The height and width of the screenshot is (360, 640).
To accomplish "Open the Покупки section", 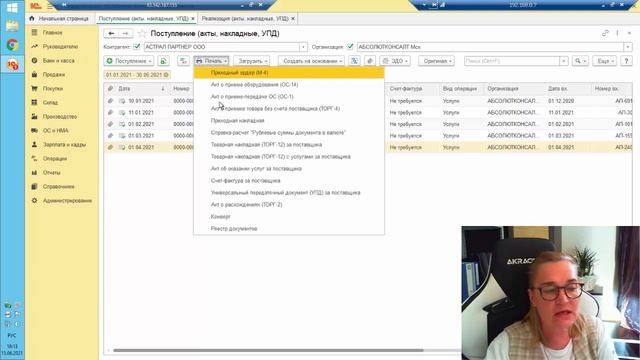I will 53,89.
